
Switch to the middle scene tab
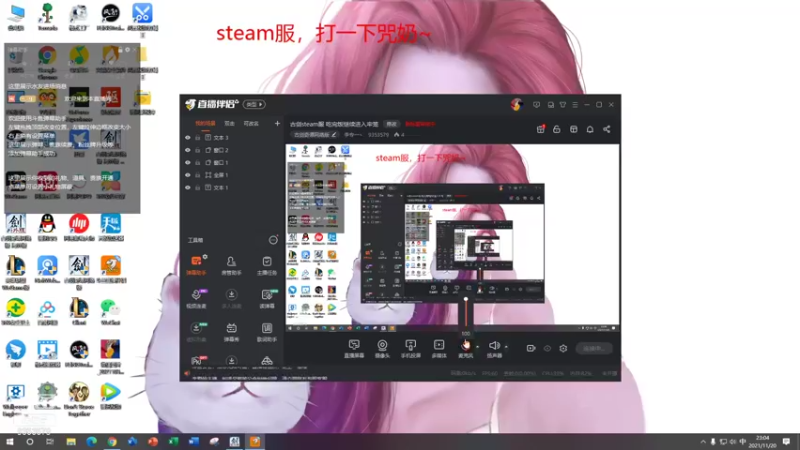click(x=230, y=123)
